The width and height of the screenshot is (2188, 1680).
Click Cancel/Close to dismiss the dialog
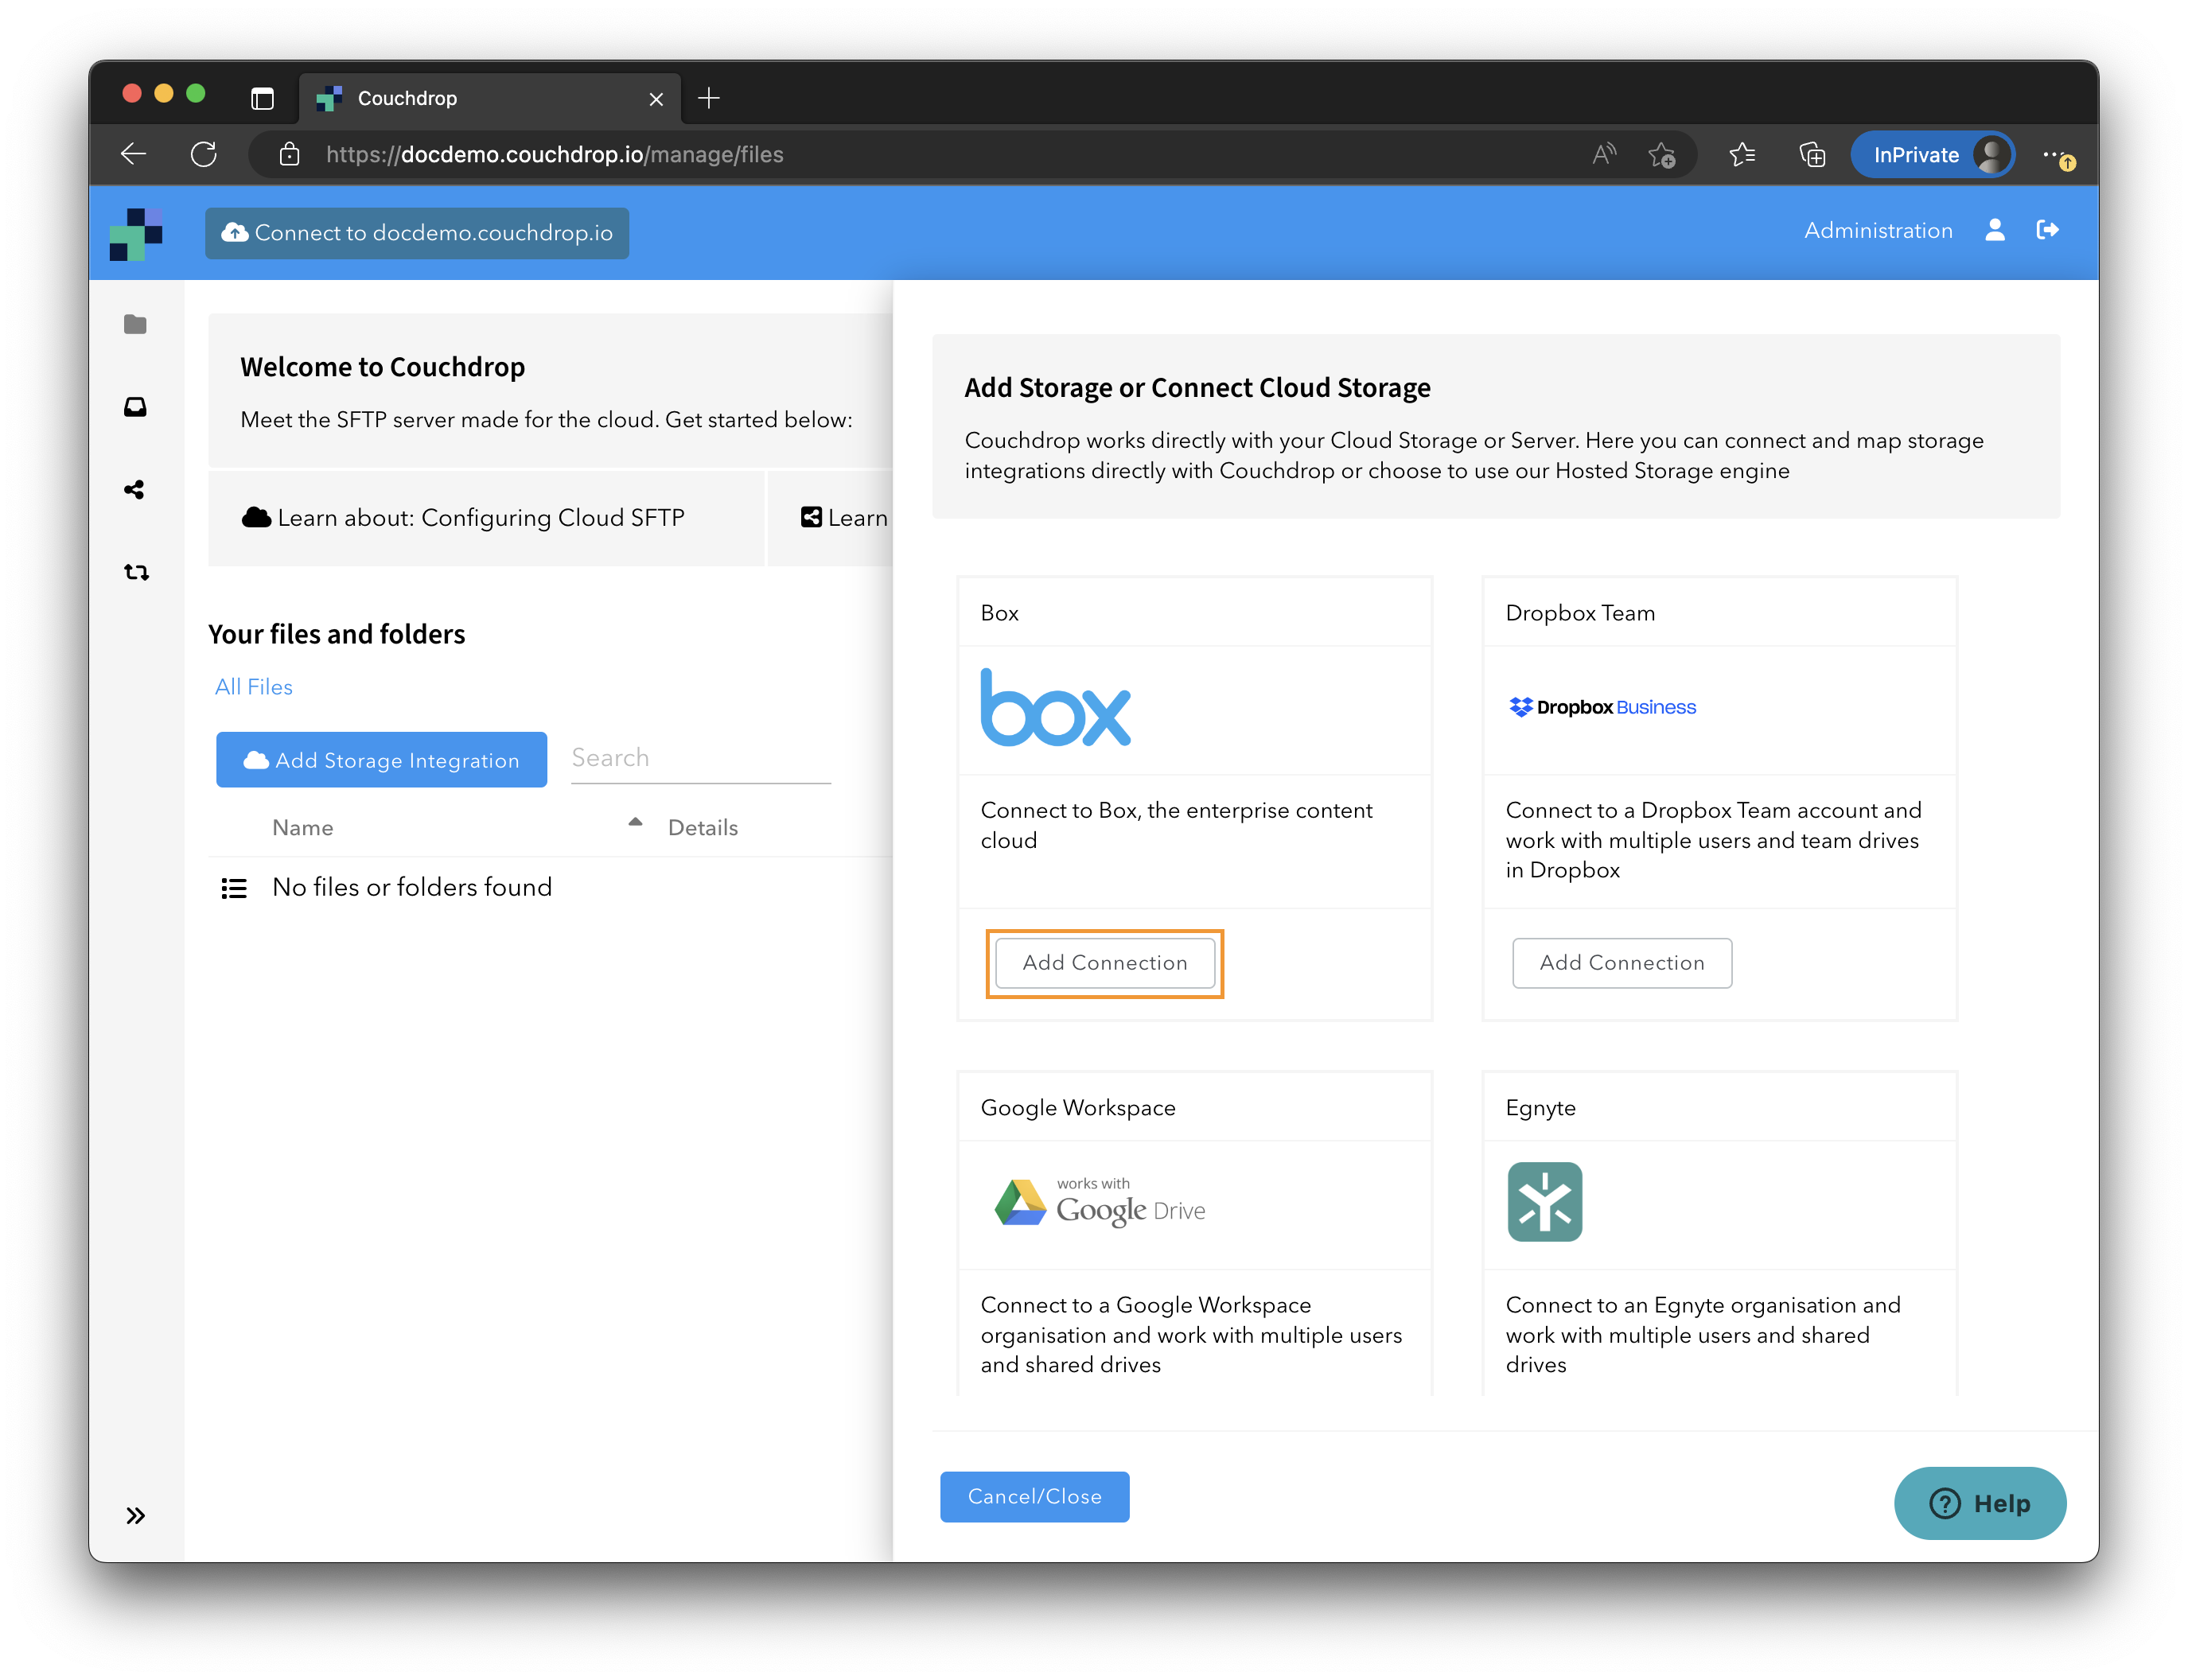[x=1034, y=1495]
